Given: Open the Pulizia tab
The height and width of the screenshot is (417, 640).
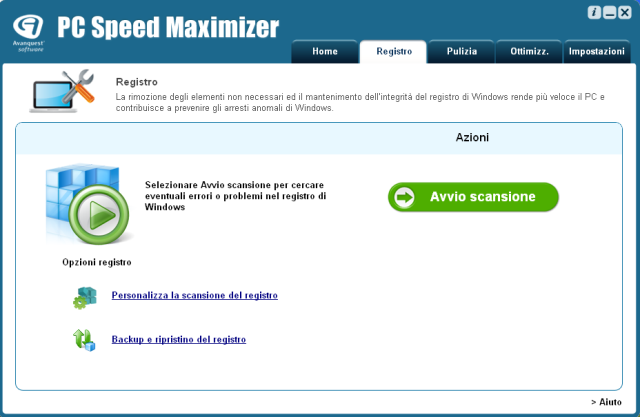Looking at the screenshot, I should click(x=462, y=51).
